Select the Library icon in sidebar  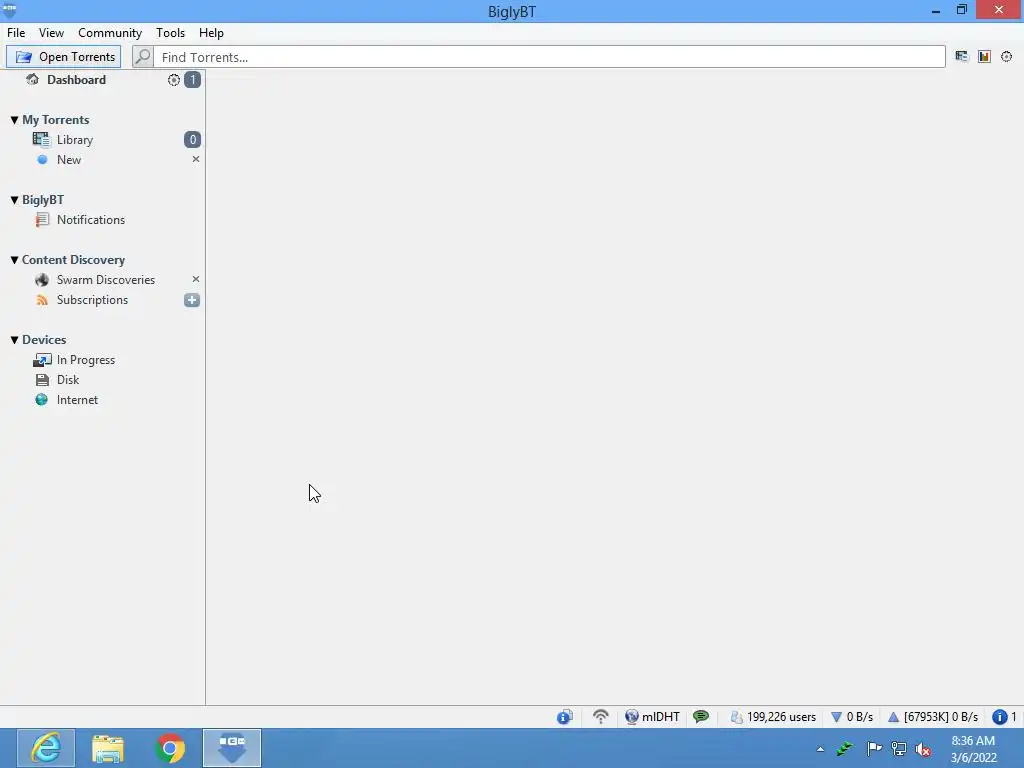(41, 140)
